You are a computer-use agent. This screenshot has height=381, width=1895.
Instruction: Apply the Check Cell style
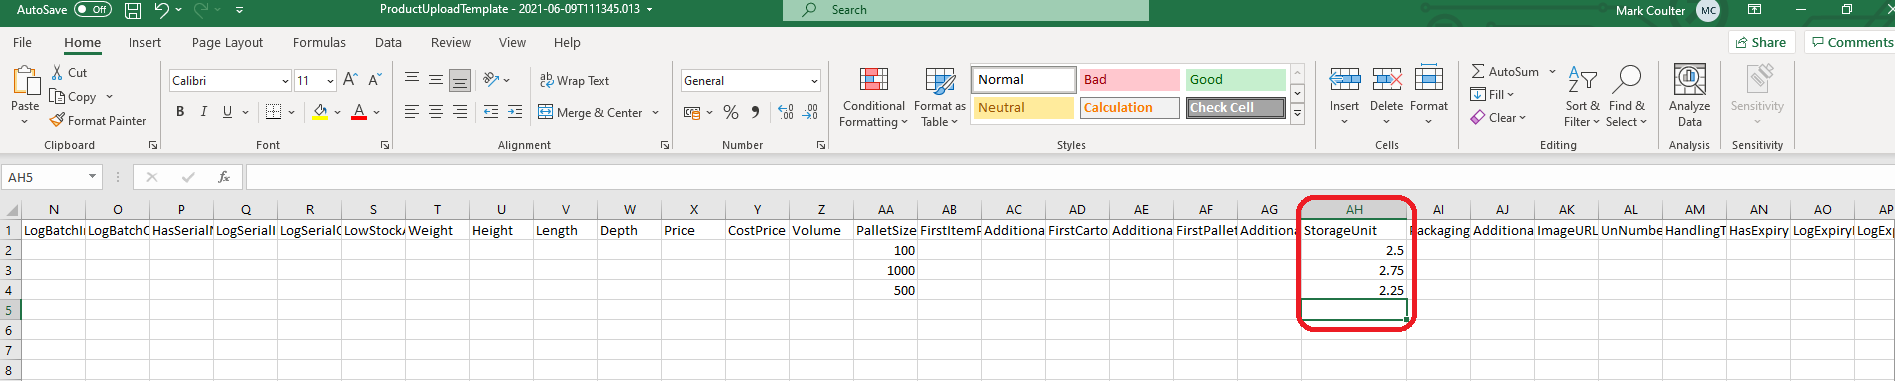1236,108
